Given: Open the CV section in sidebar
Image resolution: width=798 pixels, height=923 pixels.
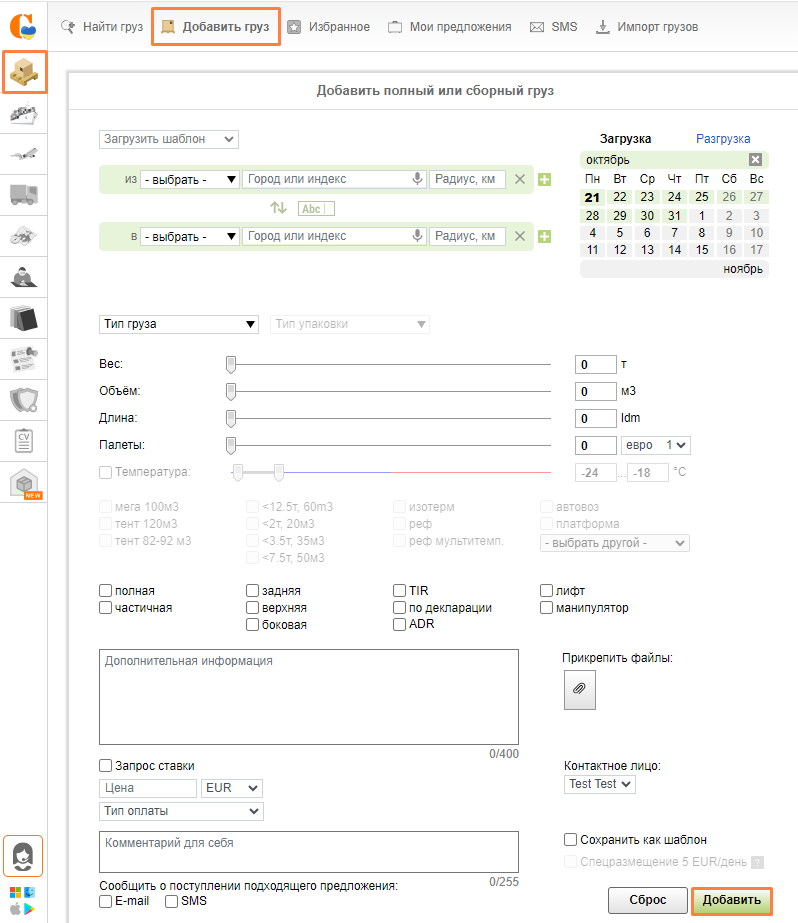Looking at the screenshot, I should pos(24,440).
